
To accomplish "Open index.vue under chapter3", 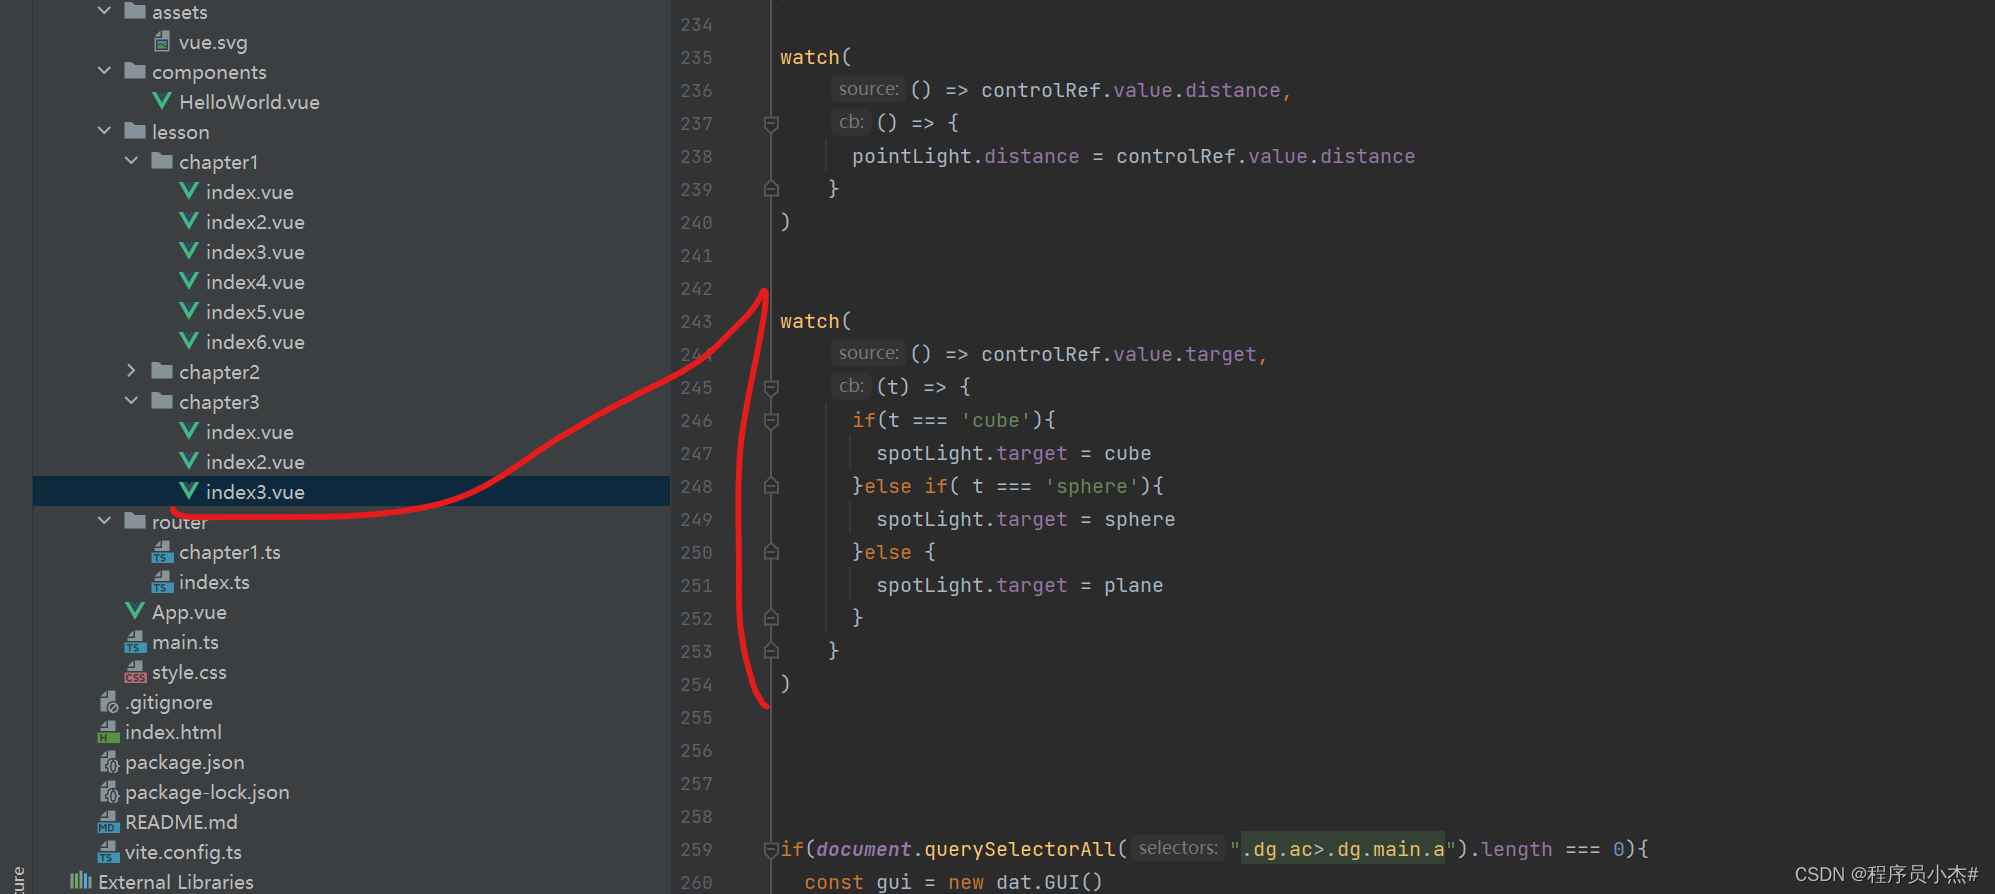I will [x=249, y=432].
